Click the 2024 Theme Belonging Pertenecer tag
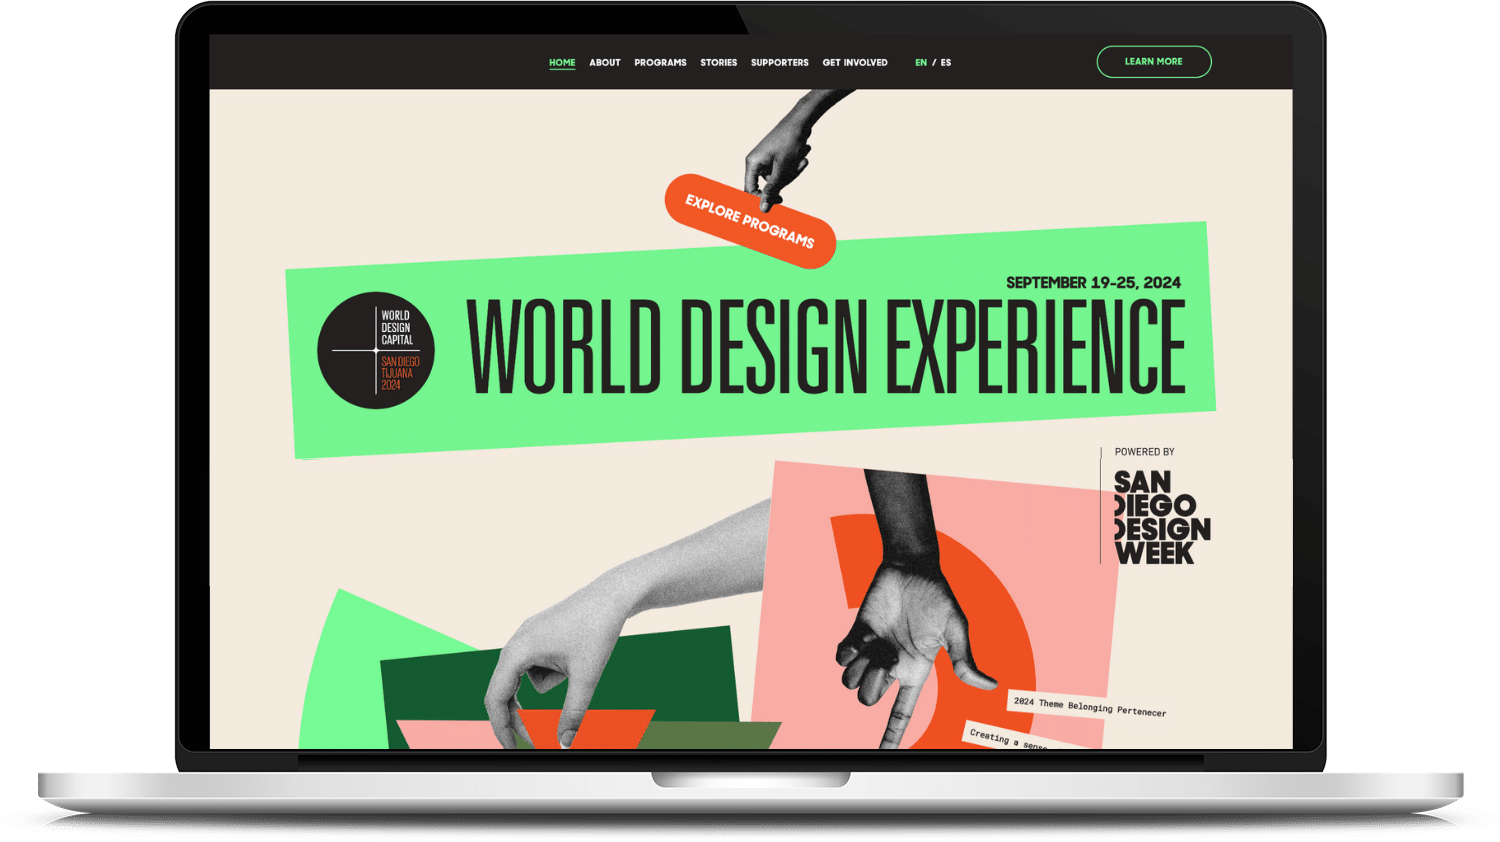The height and width of the screenshot is (842, 1500). 1089,705
